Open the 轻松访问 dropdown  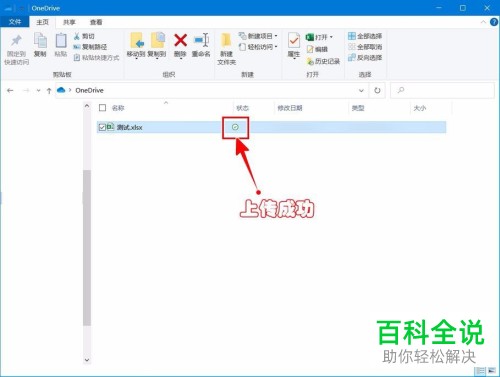(258, 47)
